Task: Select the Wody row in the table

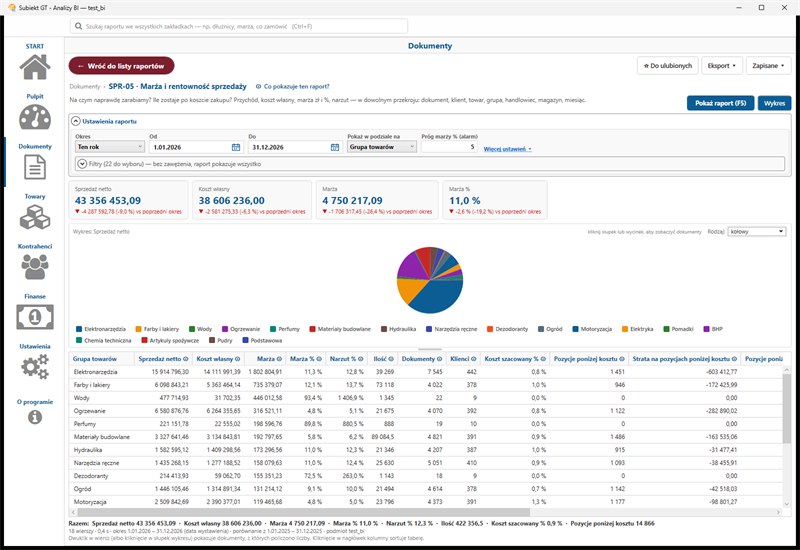Action: tap(425, 398)
